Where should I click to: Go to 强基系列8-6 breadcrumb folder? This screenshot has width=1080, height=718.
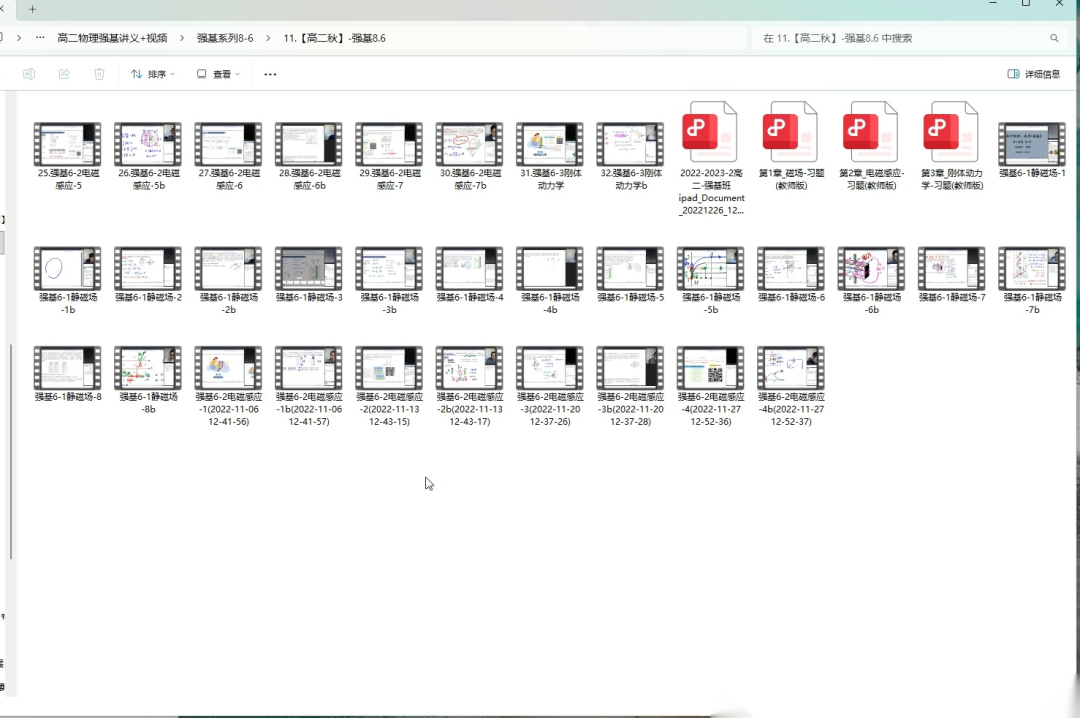[225, 38]
